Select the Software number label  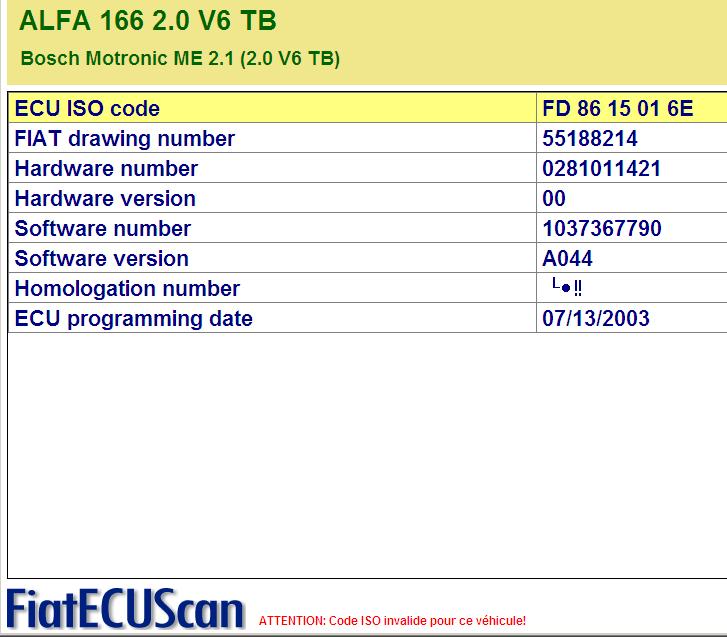pos(102,228)
